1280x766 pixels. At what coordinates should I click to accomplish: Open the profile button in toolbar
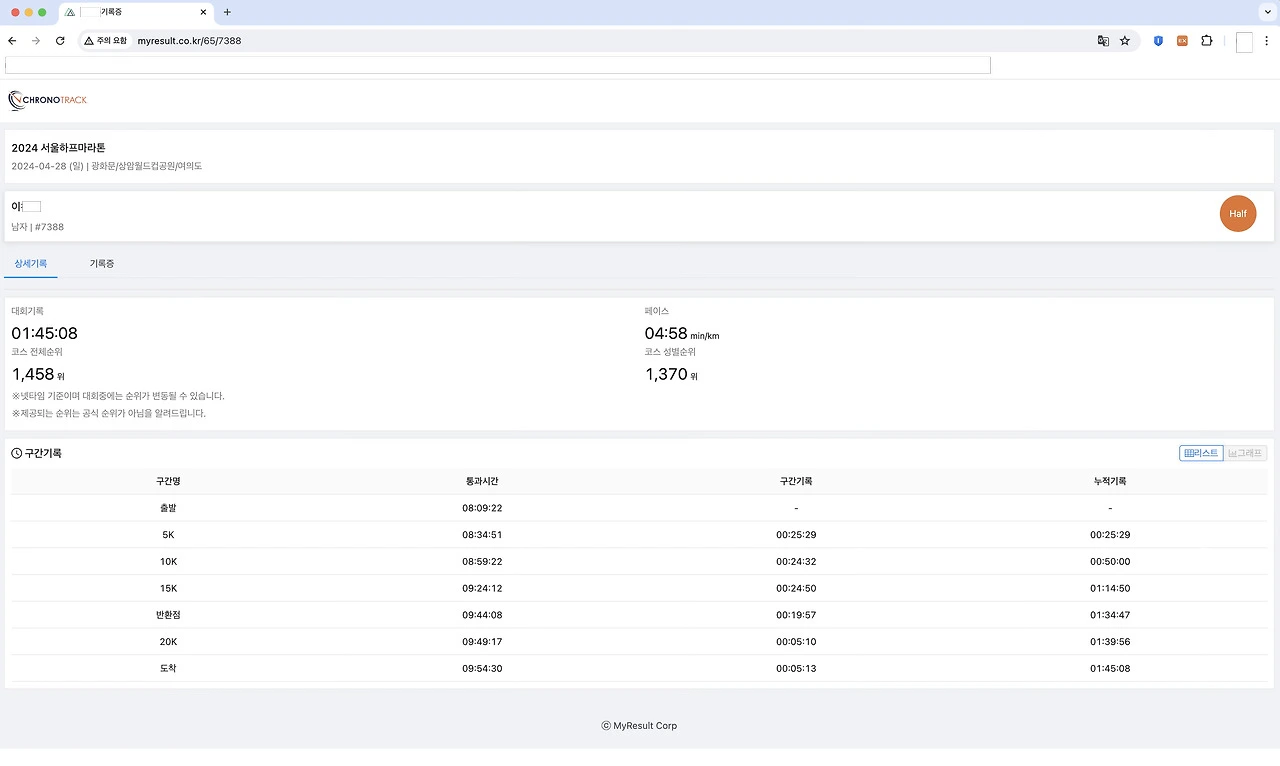(x=1244, y=42)
